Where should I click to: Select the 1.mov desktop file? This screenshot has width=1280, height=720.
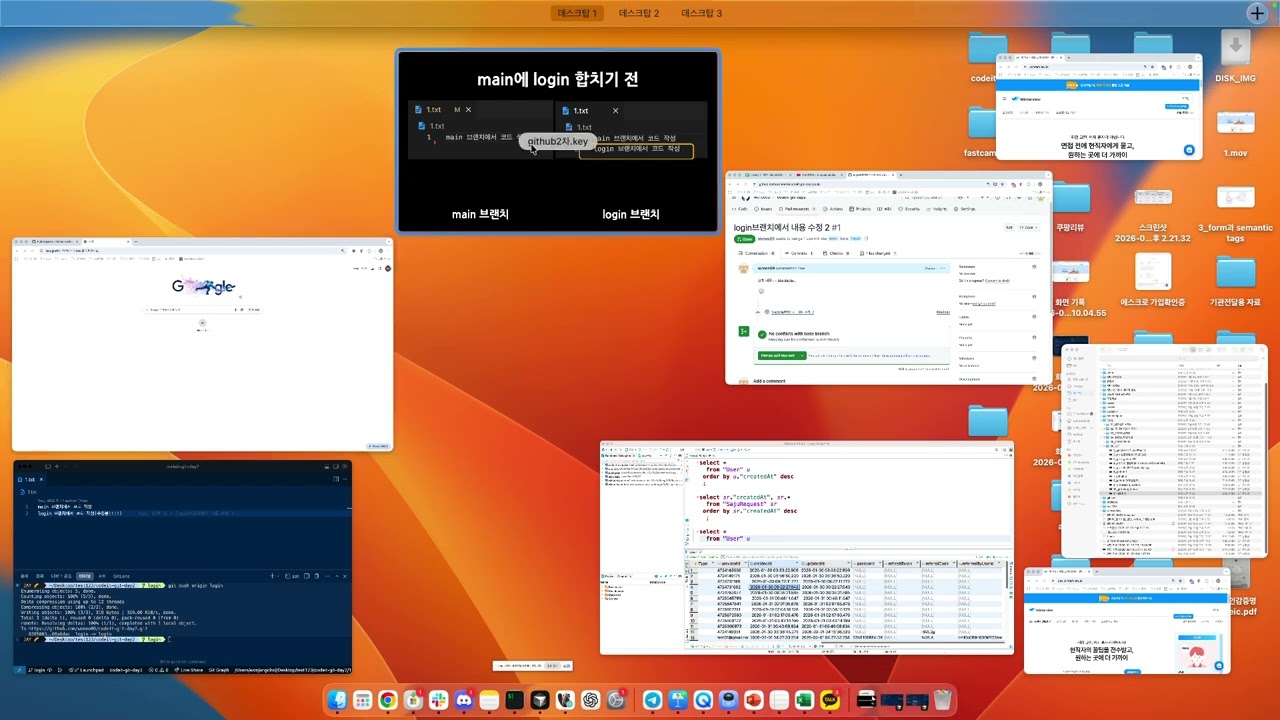click(1236, 131)
